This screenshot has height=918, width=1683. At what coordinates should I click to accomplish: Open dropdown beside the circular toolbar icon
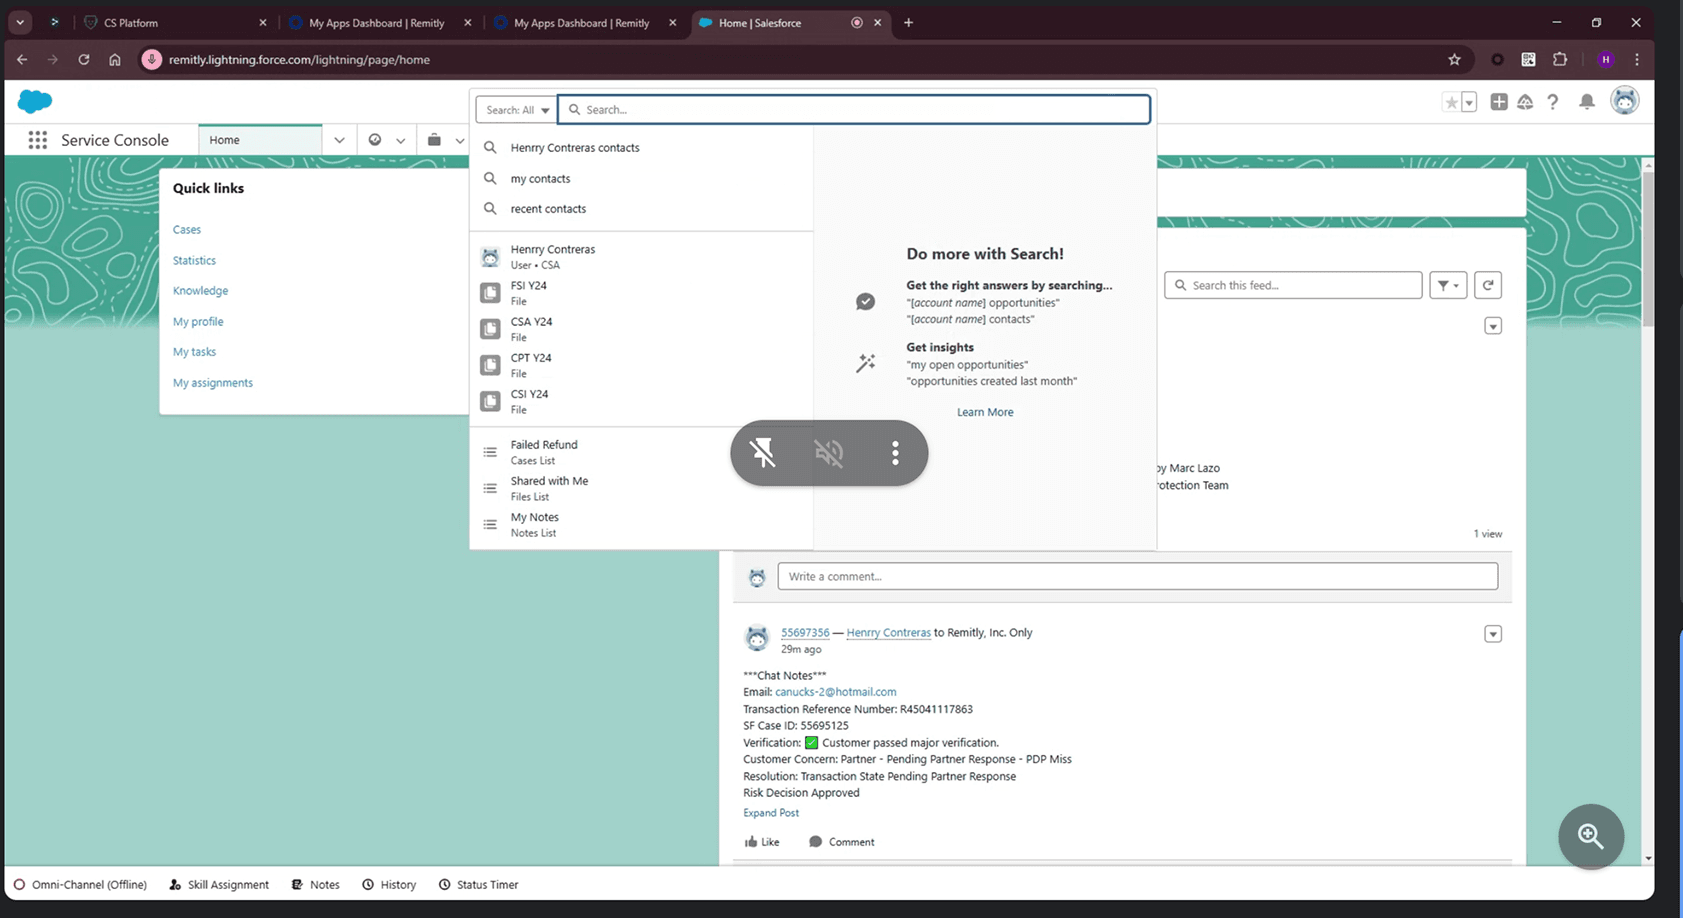pyautogui.click(x=400, y=141)
